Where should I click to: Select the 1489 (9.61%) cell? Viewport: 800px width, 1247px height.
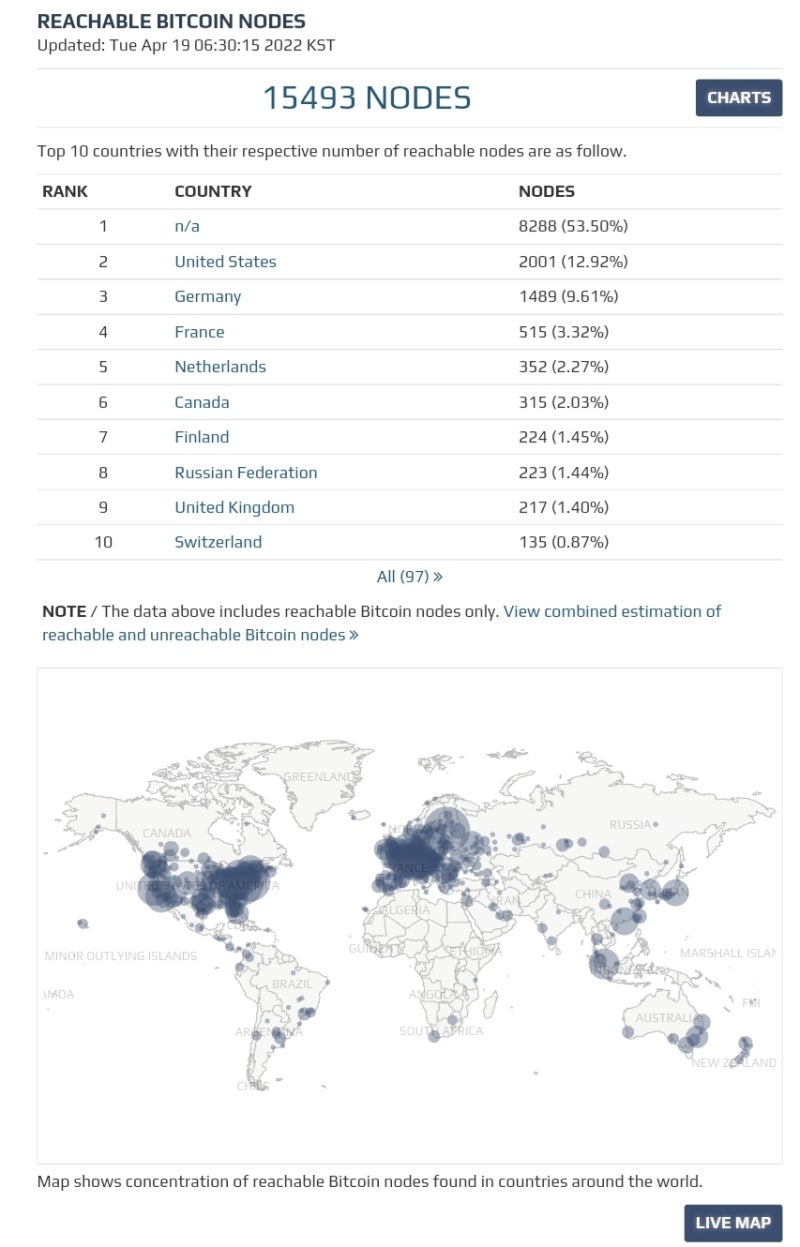coord(568,296)
